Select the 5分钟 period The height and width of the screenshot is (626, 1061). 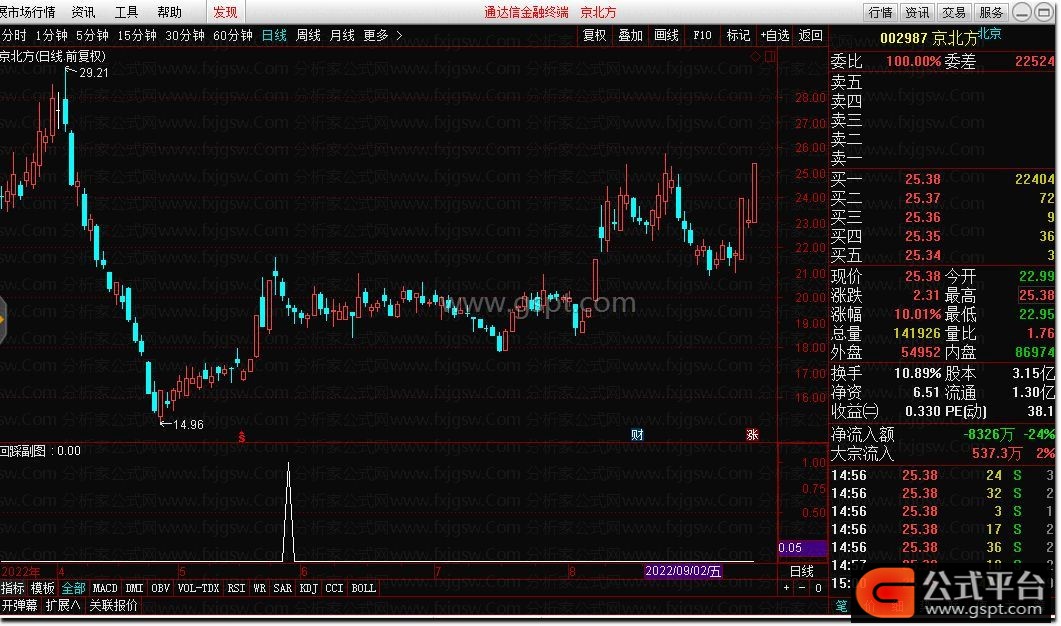click(92, 35)
